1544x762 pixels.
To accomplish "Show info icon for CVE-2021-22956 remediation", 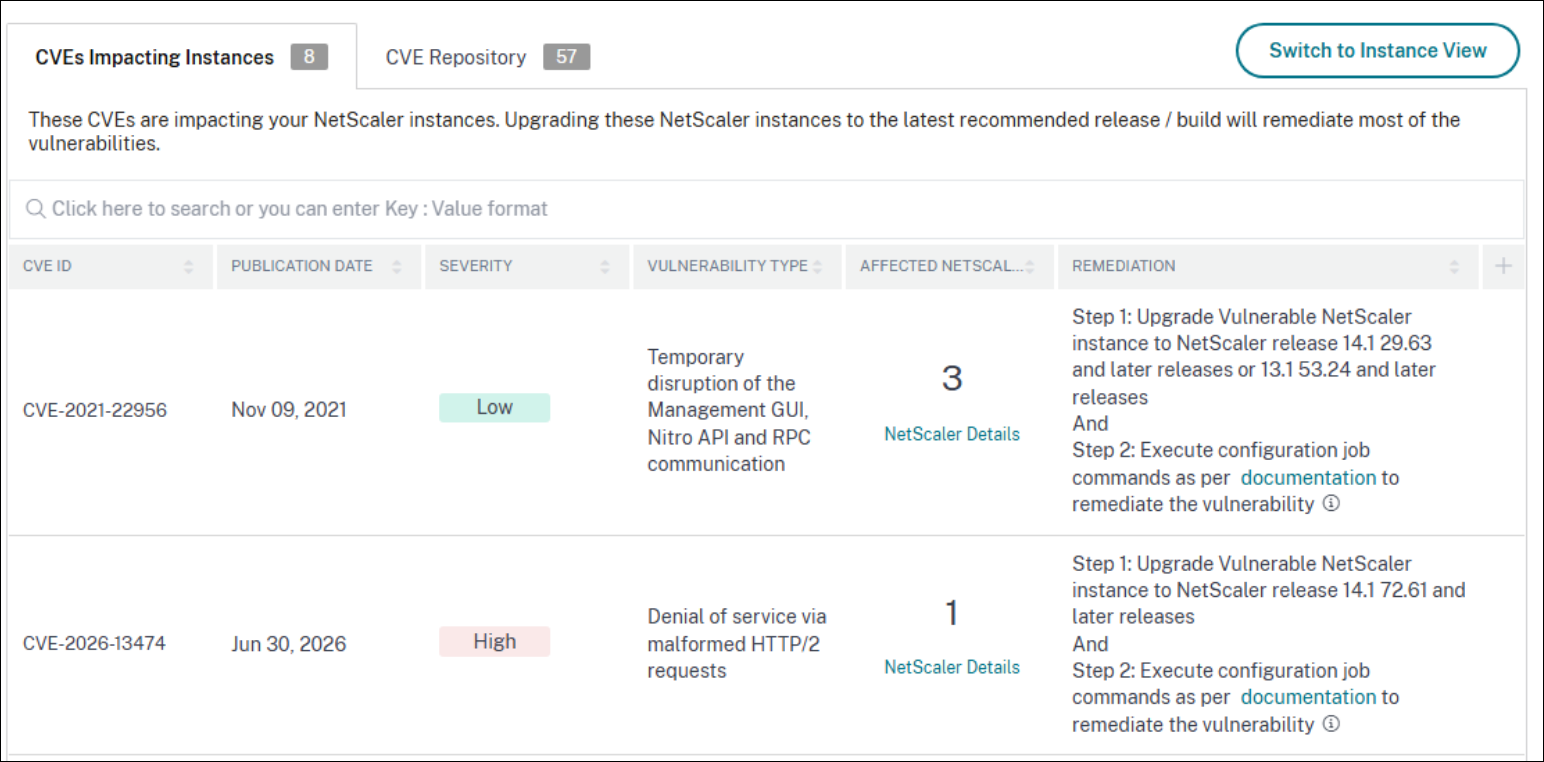I will coord(1331,503).
